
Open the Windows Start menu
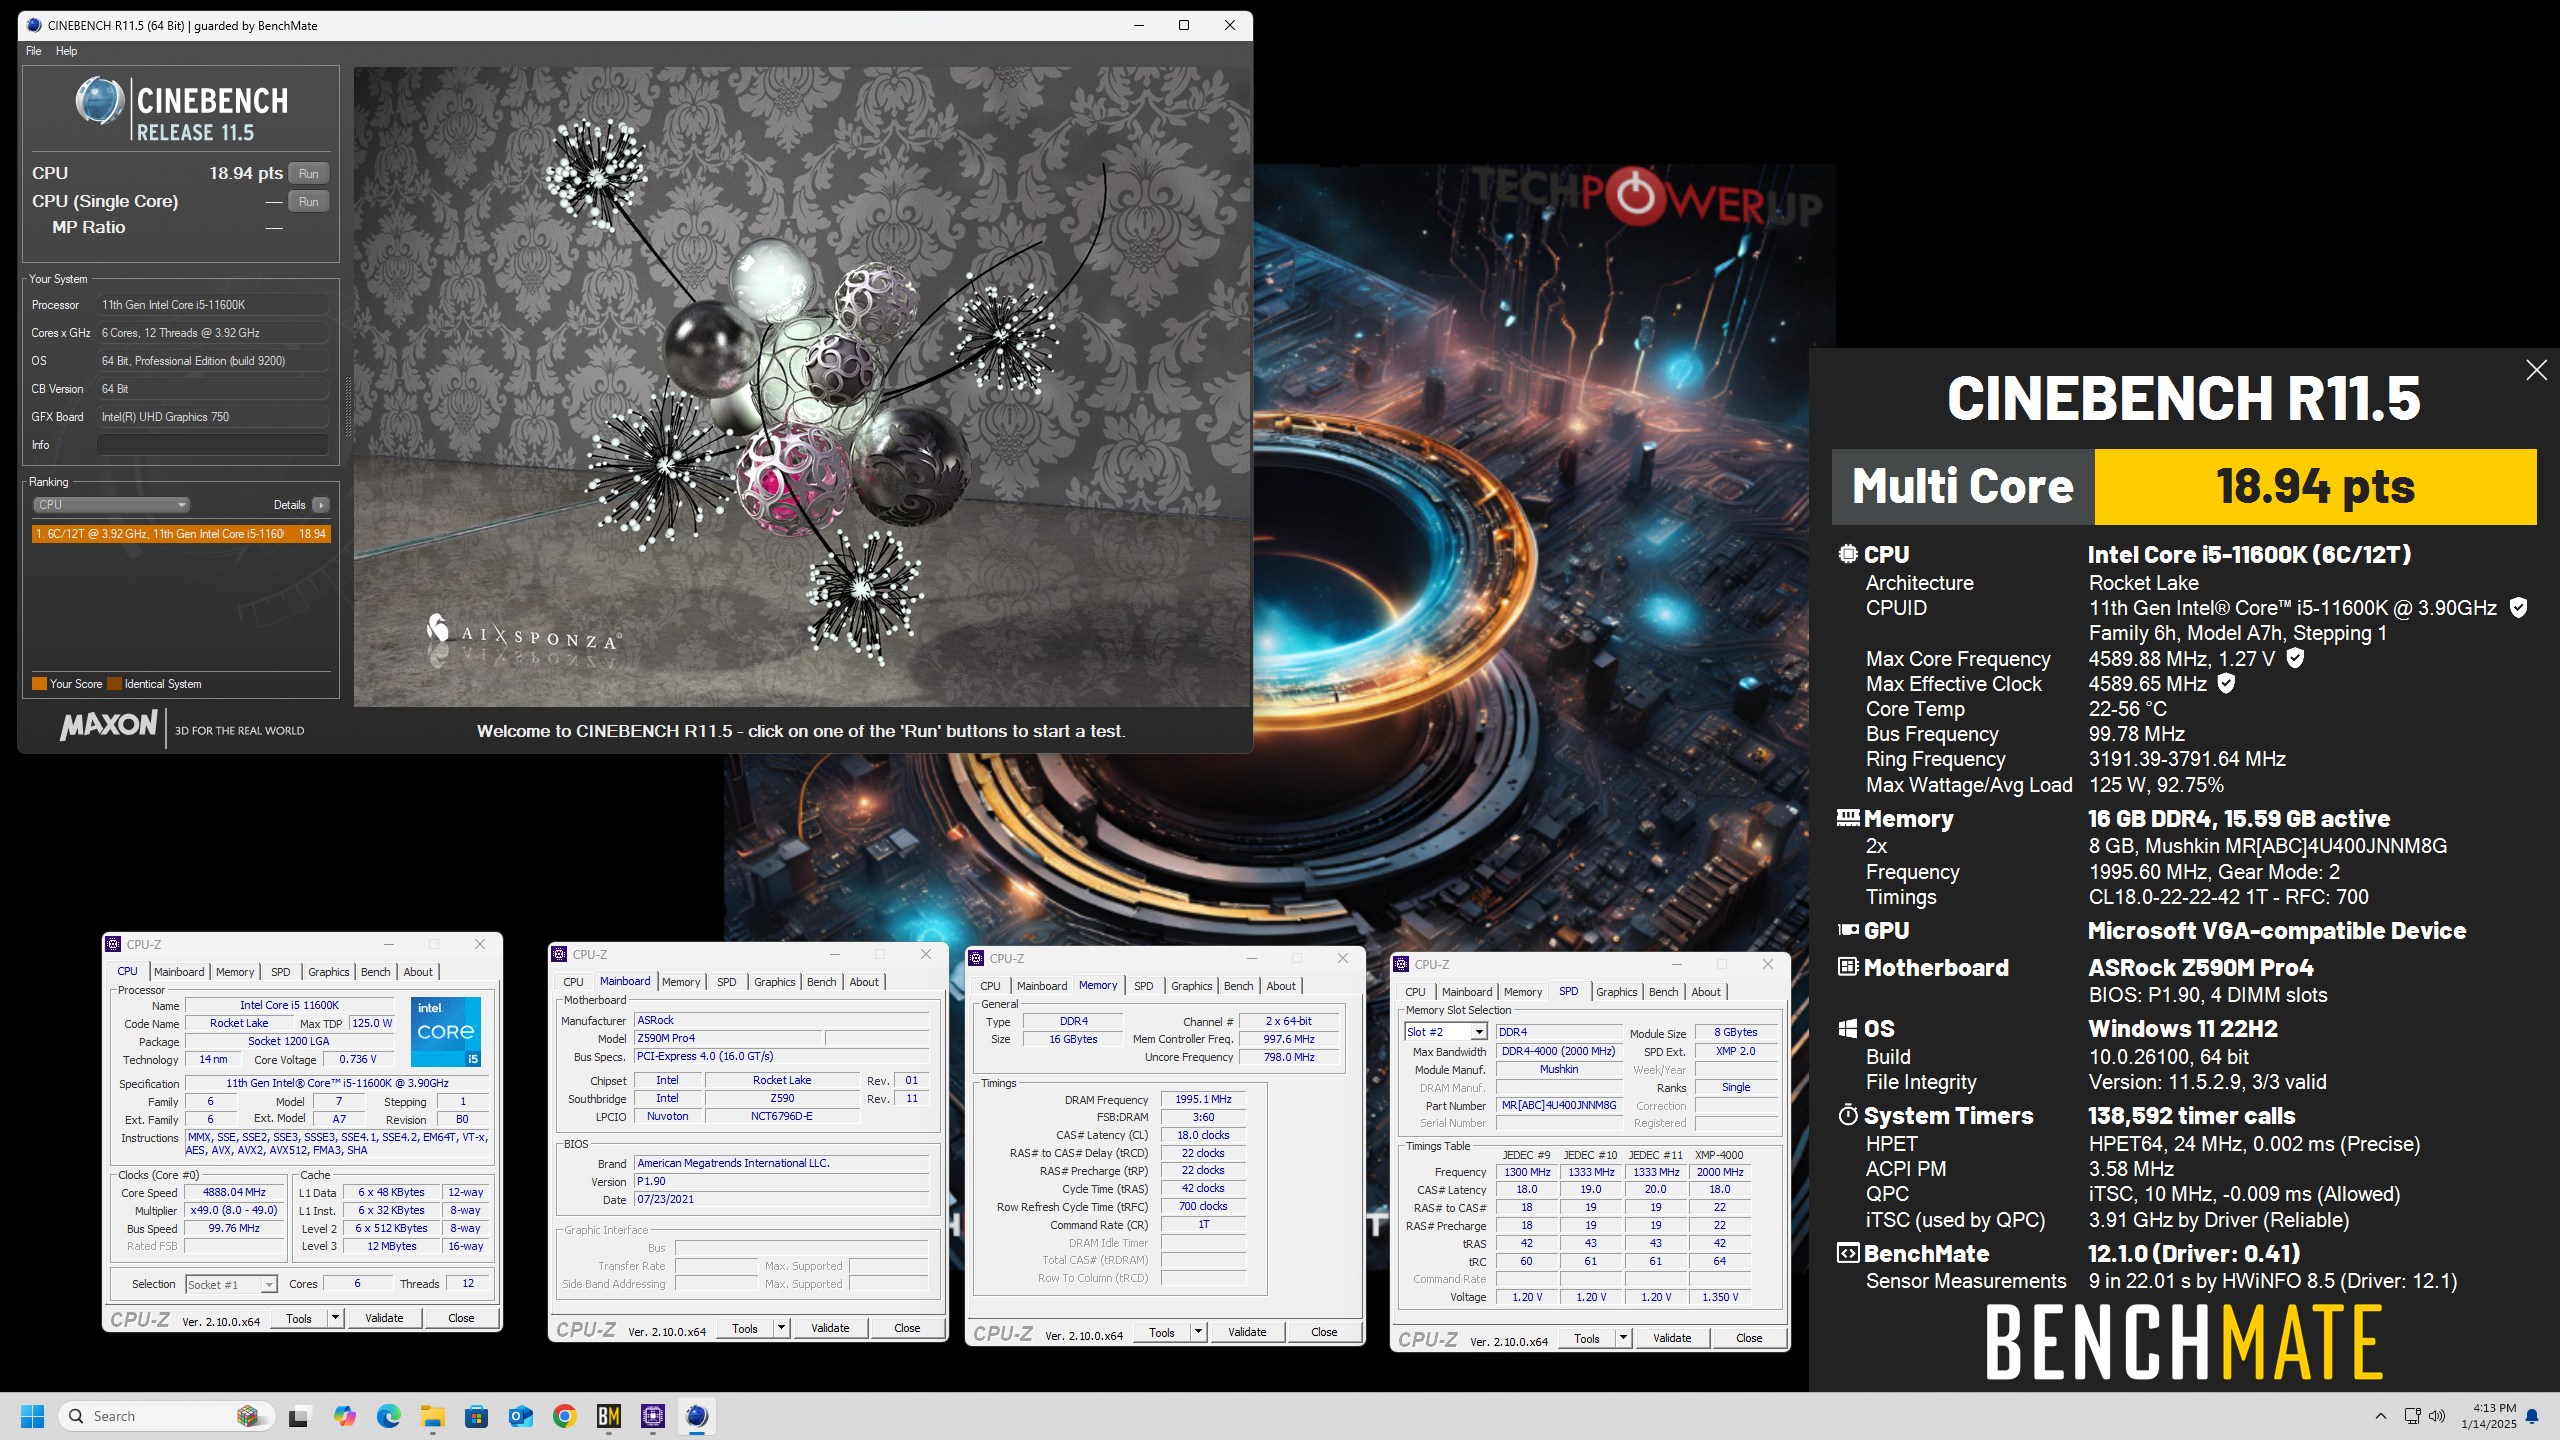pos(32,1416)
